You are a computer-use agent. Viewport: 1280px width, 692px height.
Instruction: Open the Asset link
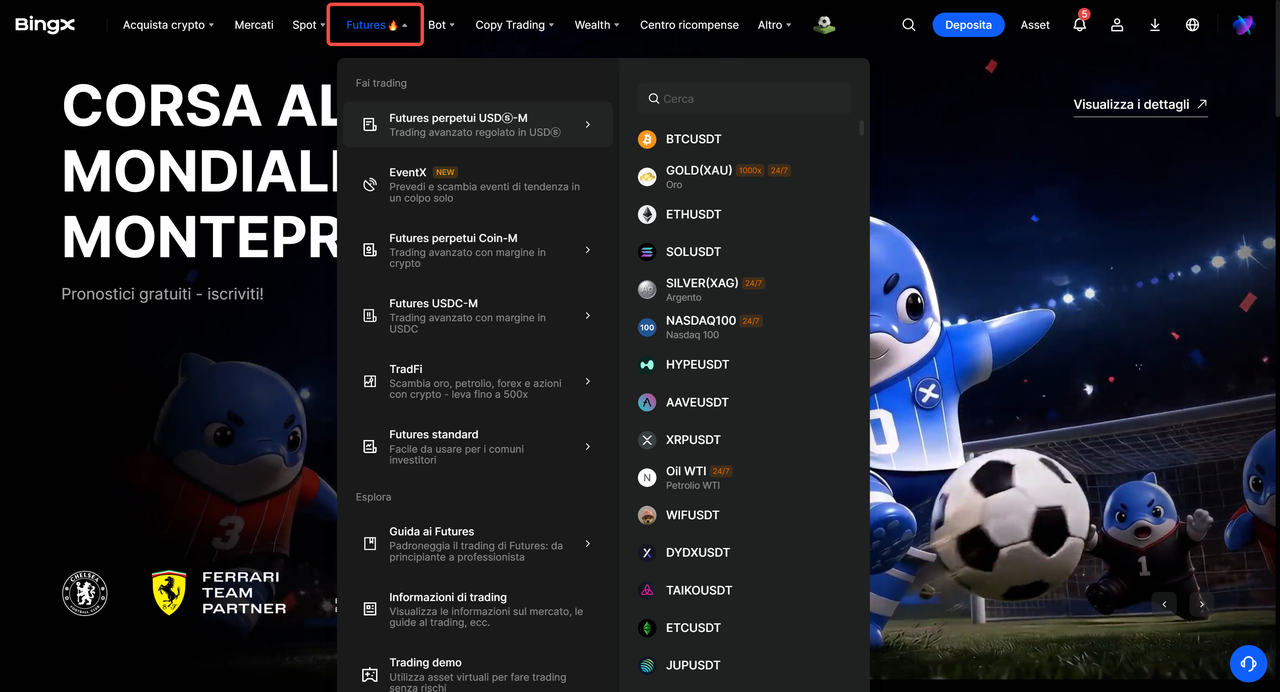1035,25
